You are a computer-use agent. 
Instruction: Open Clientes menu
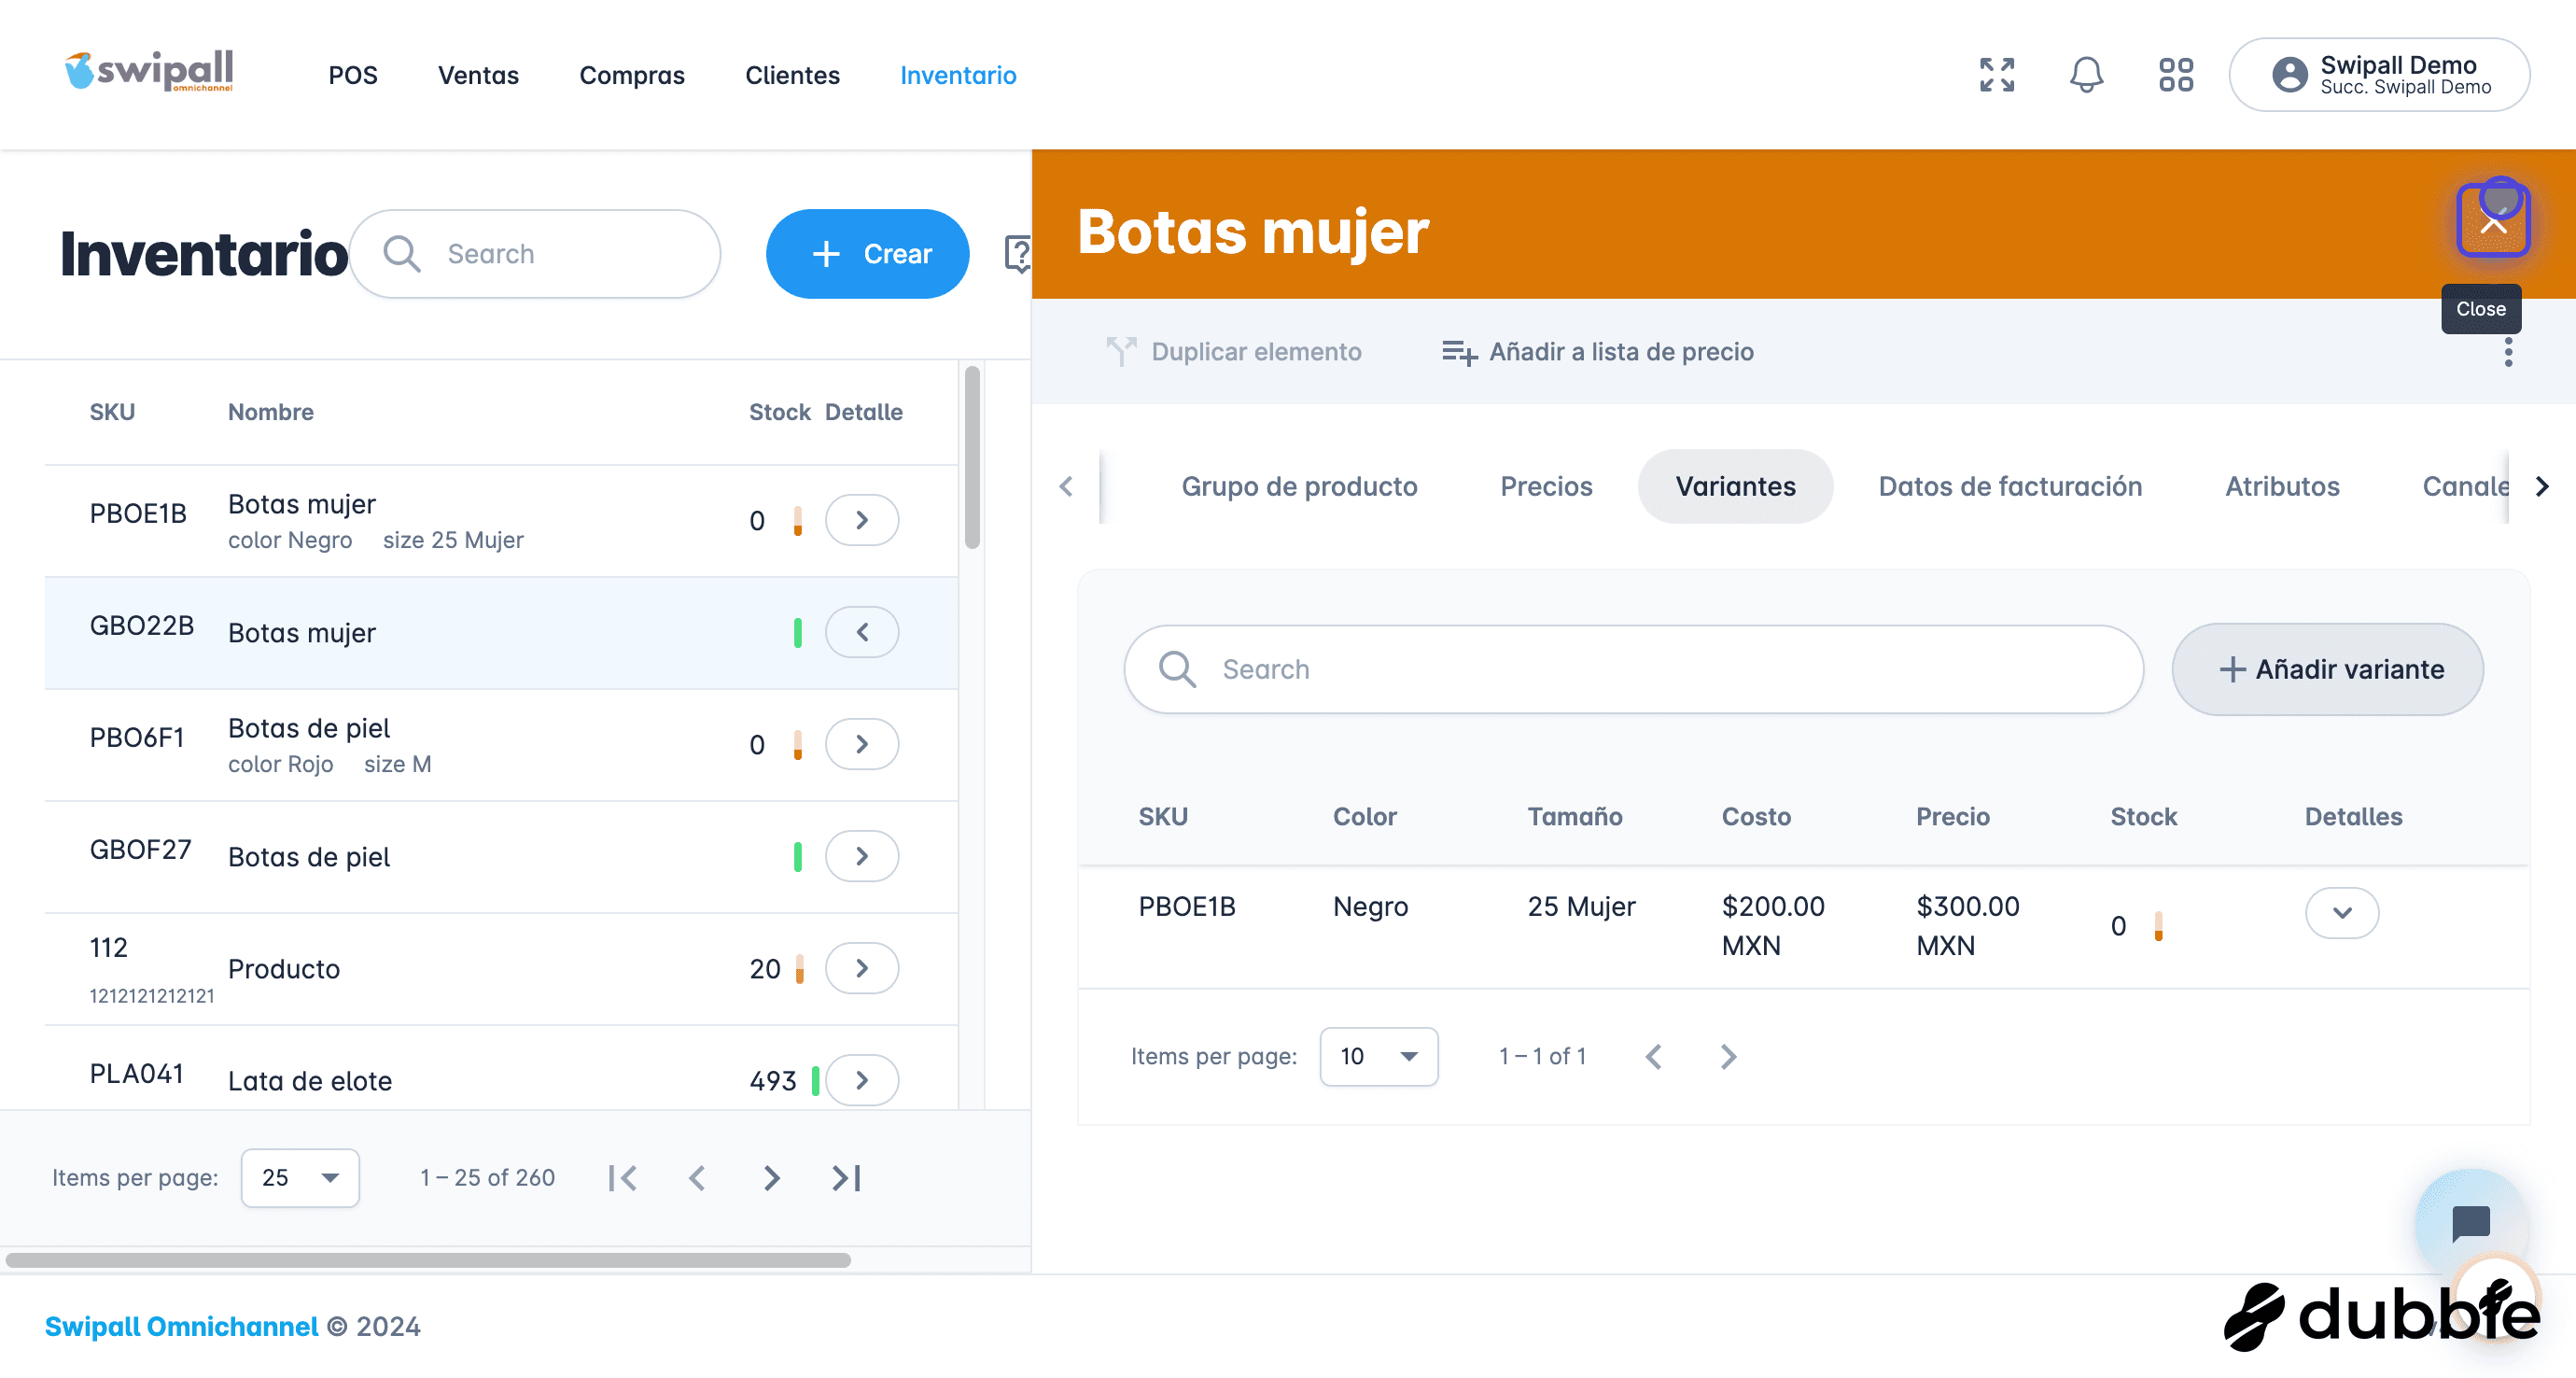click(792, 75)
